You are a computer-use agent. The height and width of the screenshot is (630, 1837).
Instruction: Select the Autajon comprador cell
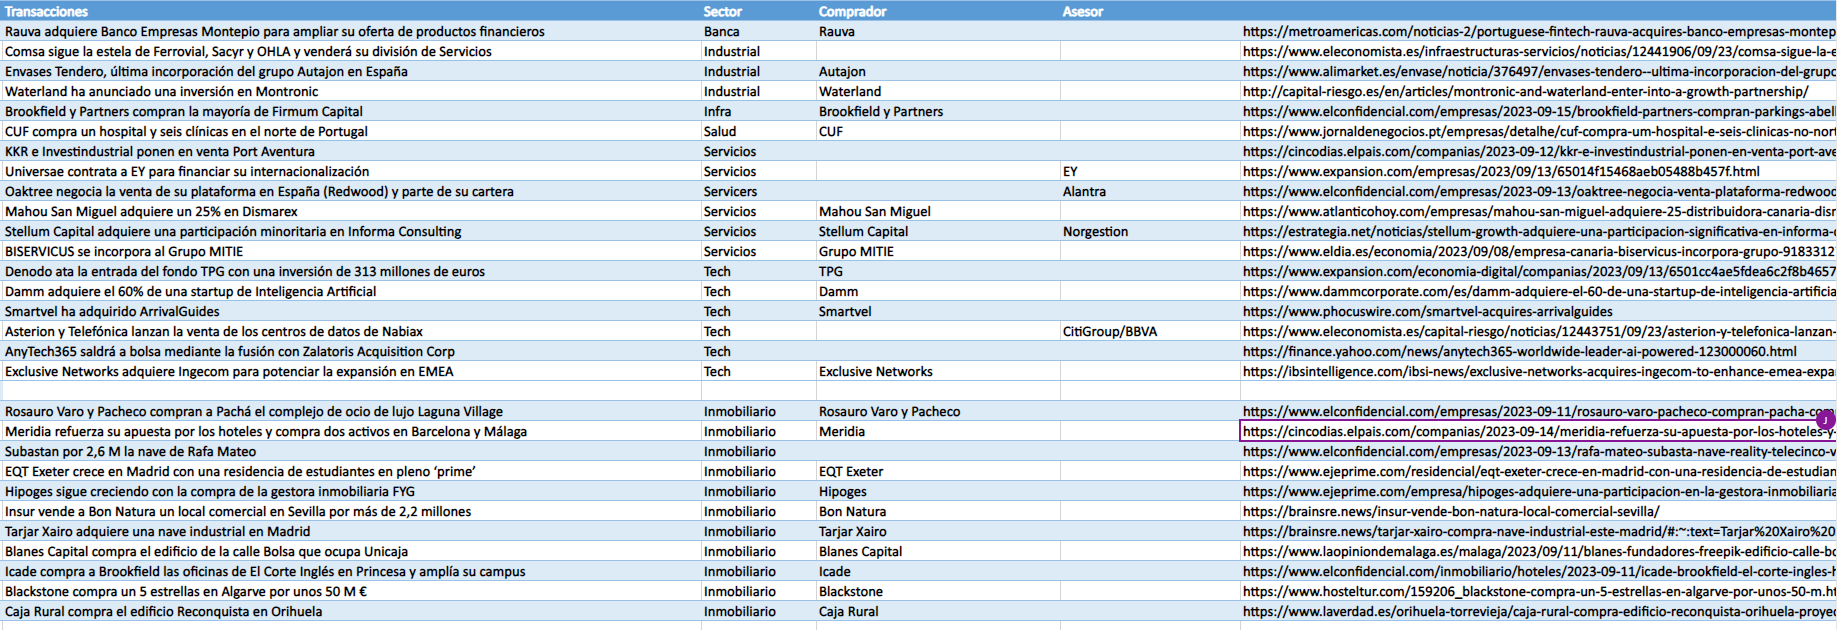[938, 71]
